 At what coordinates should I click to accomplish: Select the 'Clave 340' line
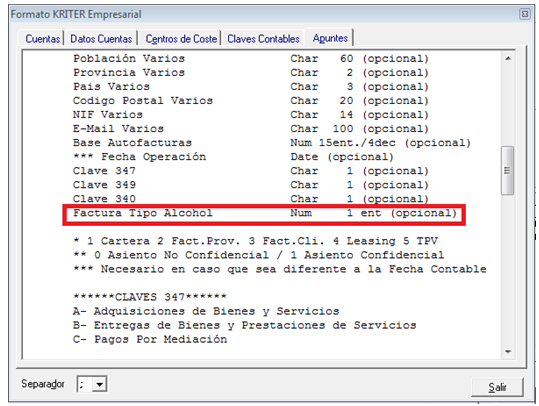[x=251, y=199]
